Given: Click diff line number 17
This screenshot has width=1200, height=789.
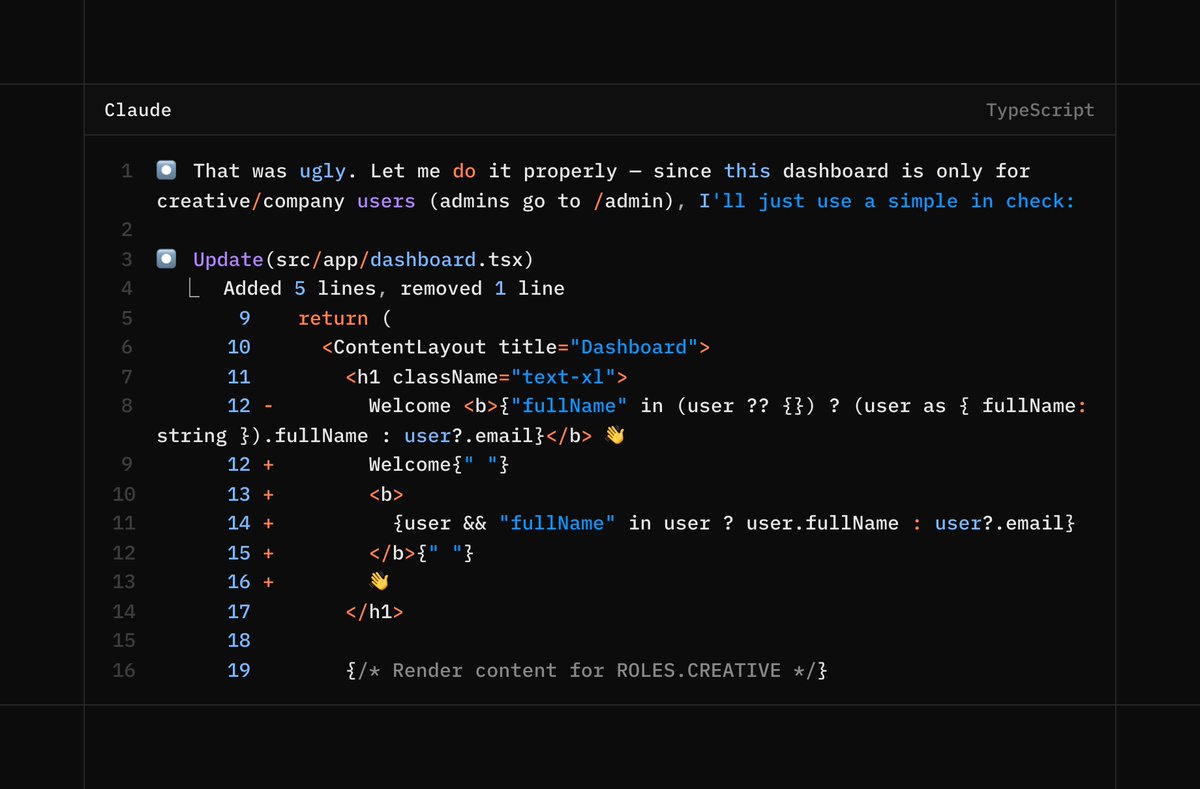Looking at the screenshot, I should click(239, 611).
